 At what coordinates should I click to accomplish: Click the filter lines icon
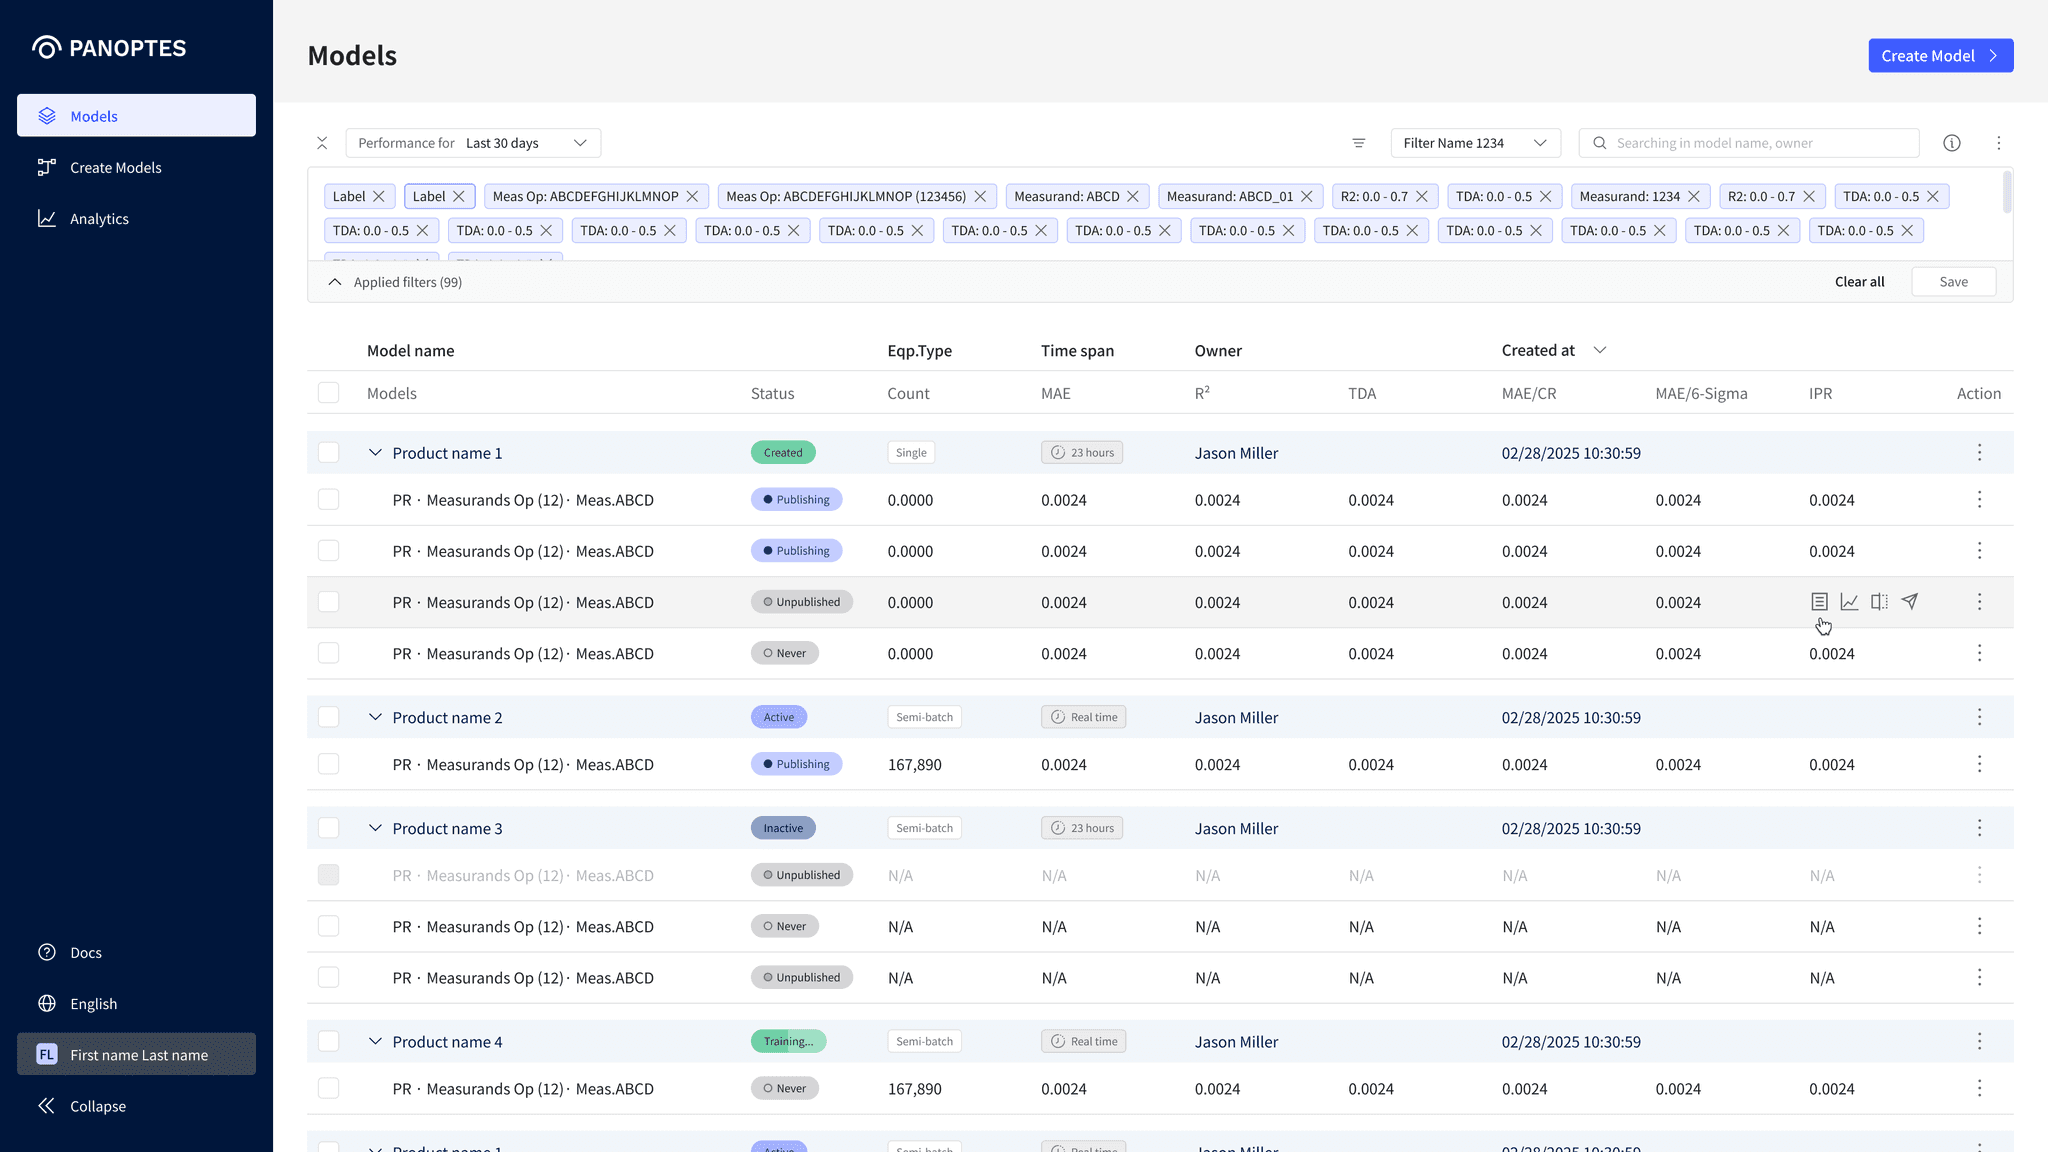[1359, 143]
